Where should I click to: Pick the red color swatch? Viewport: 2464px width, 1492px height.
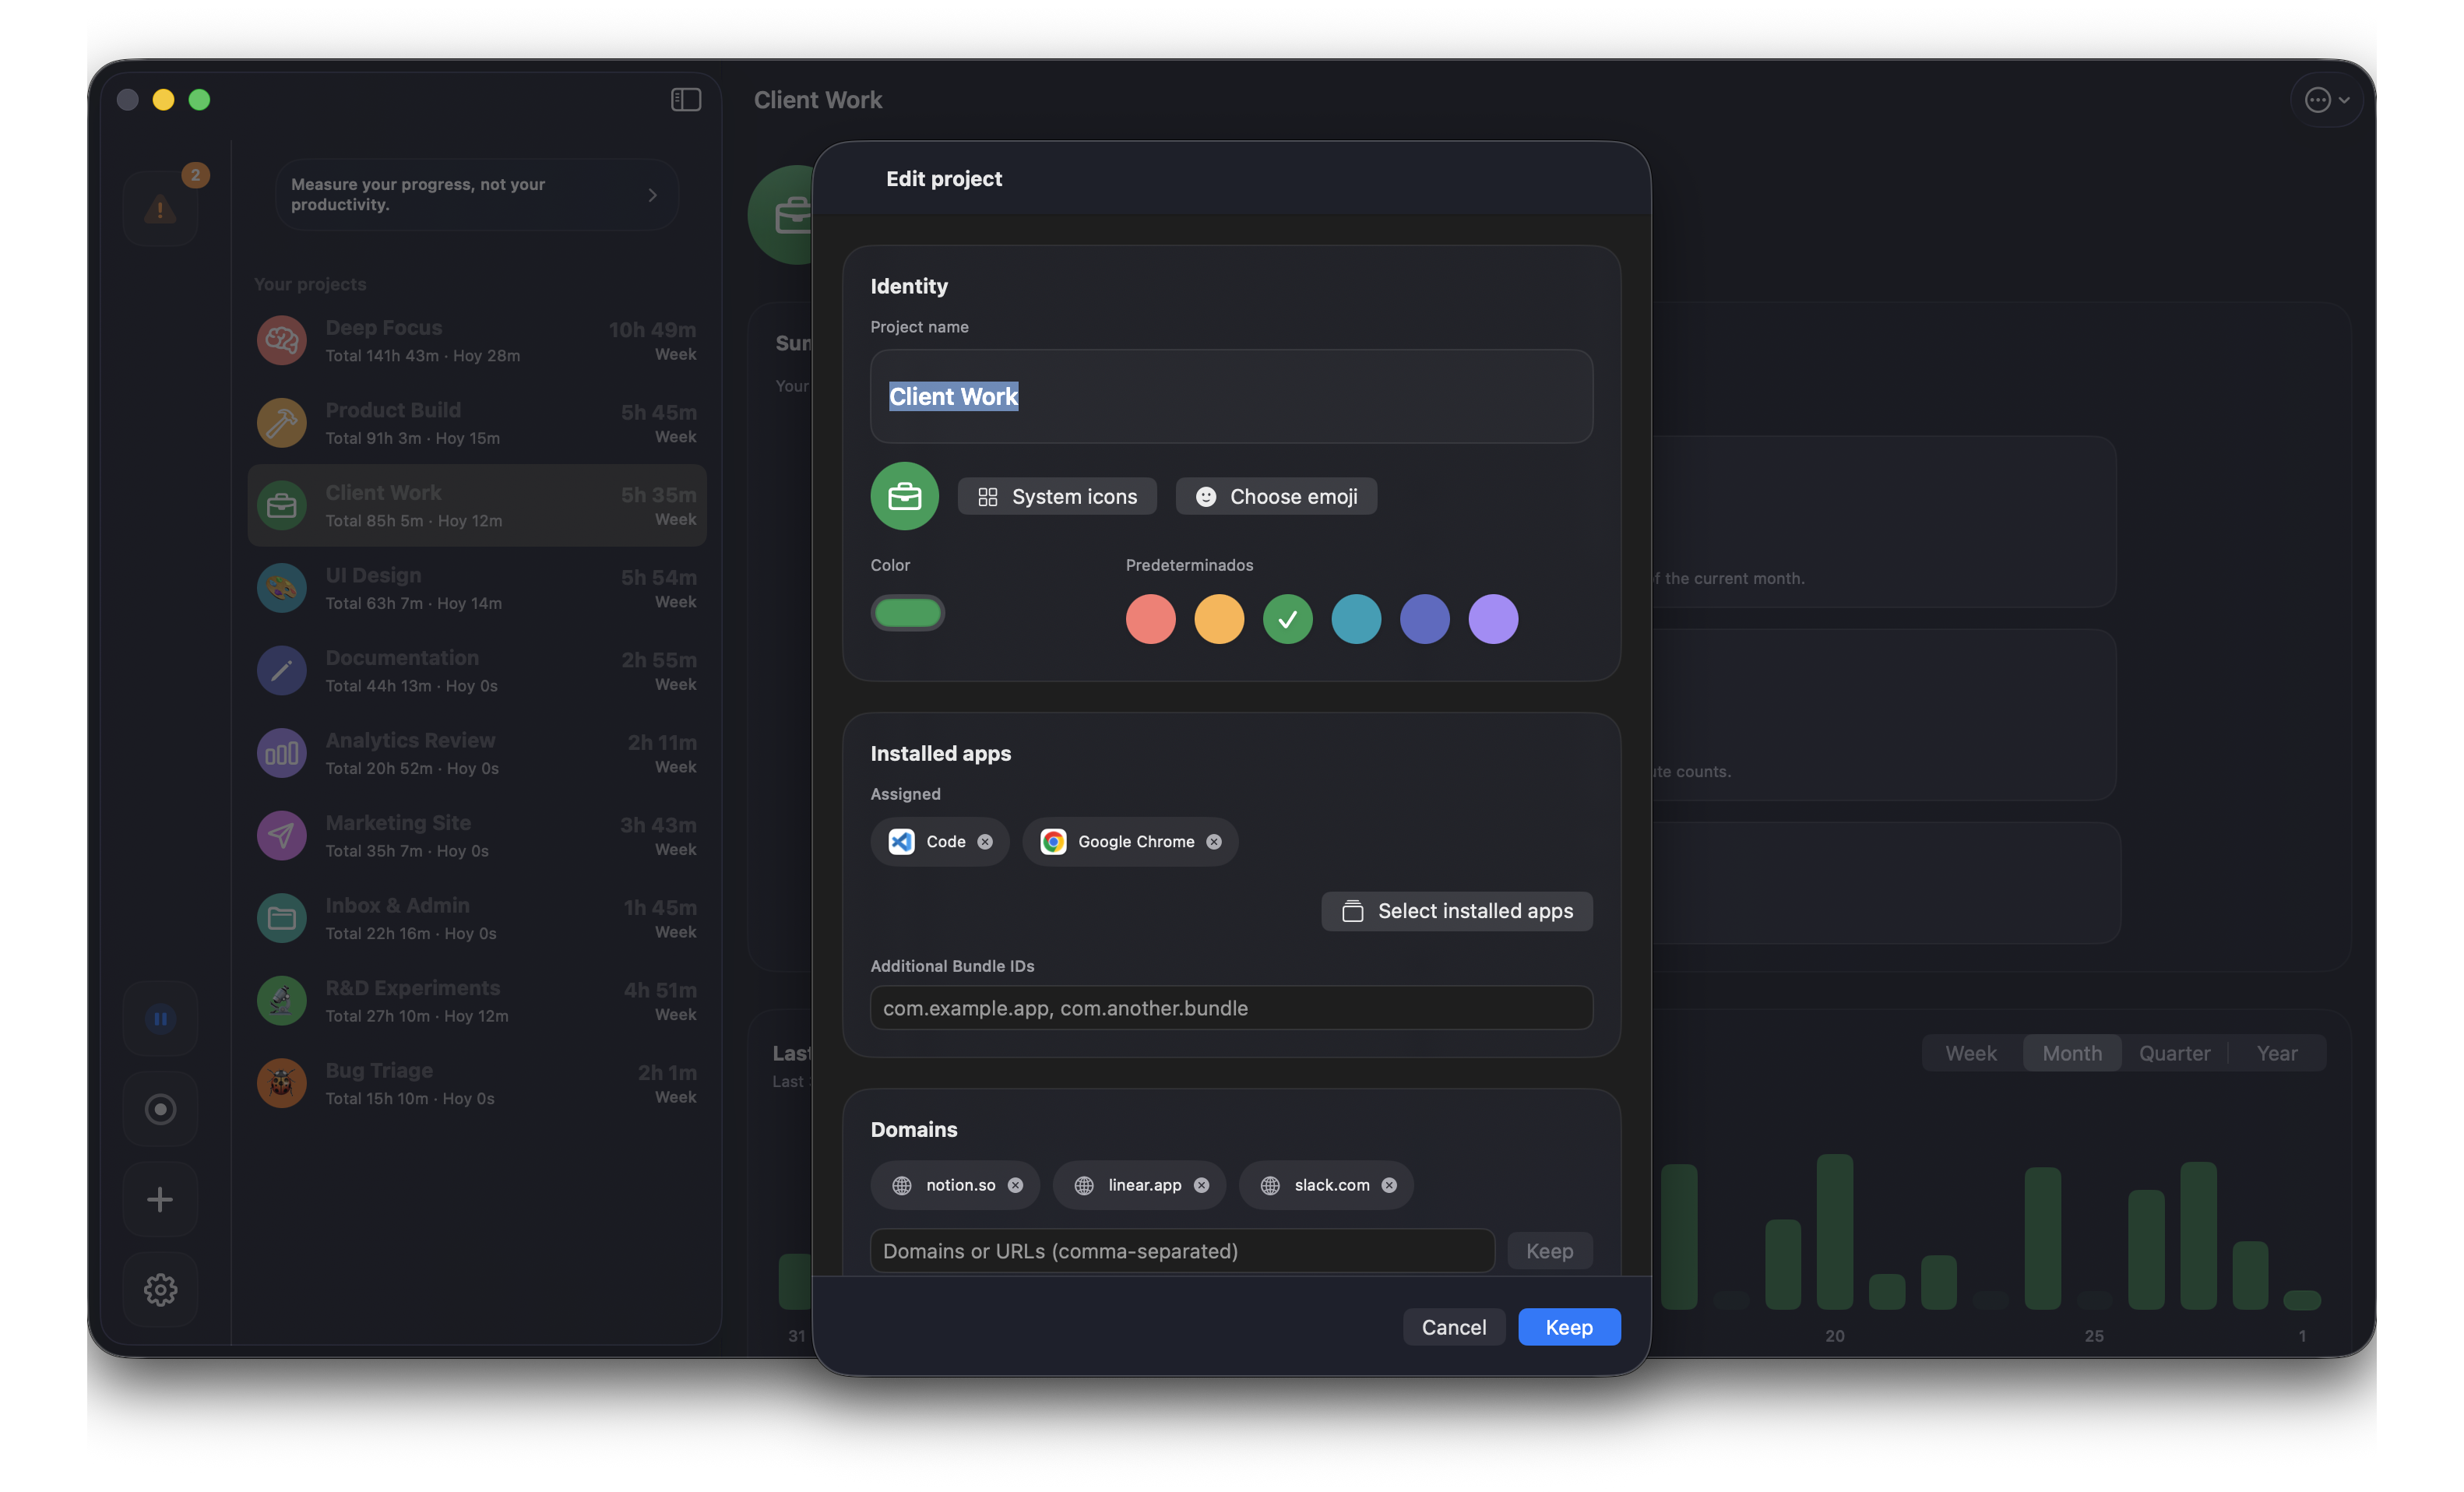1150,619
